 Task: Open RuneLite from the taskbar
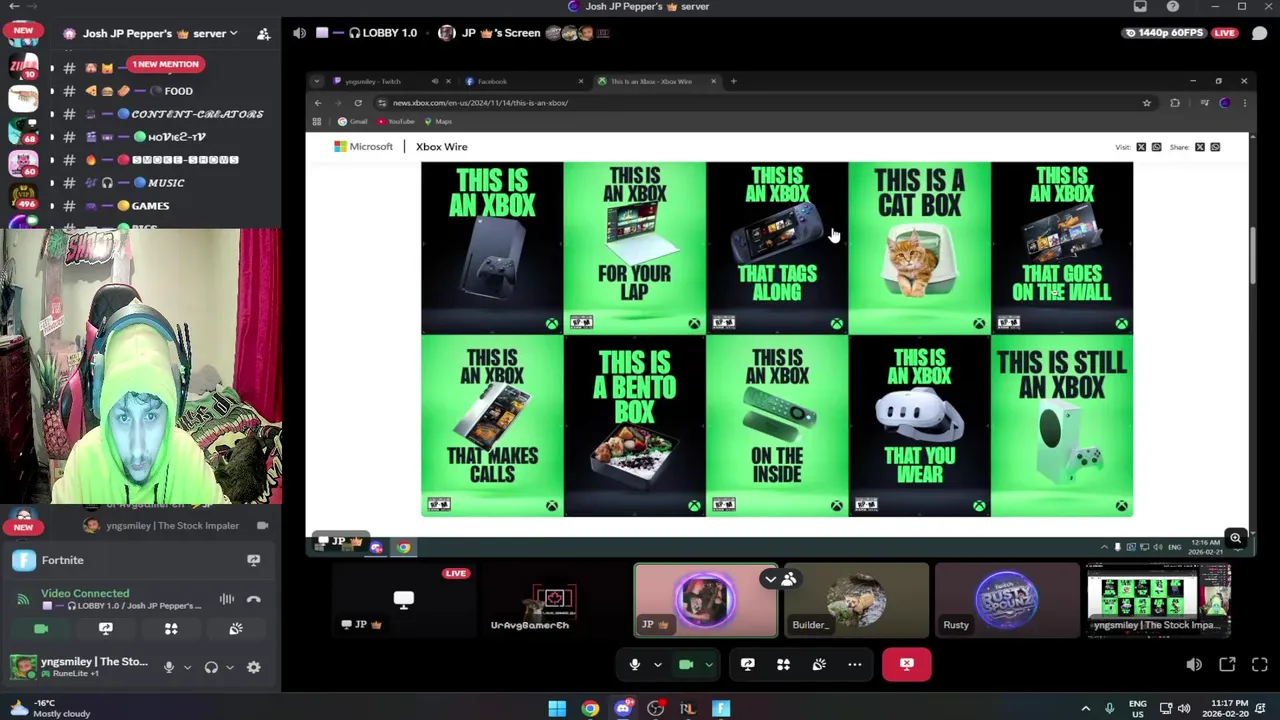click(688, 708)
